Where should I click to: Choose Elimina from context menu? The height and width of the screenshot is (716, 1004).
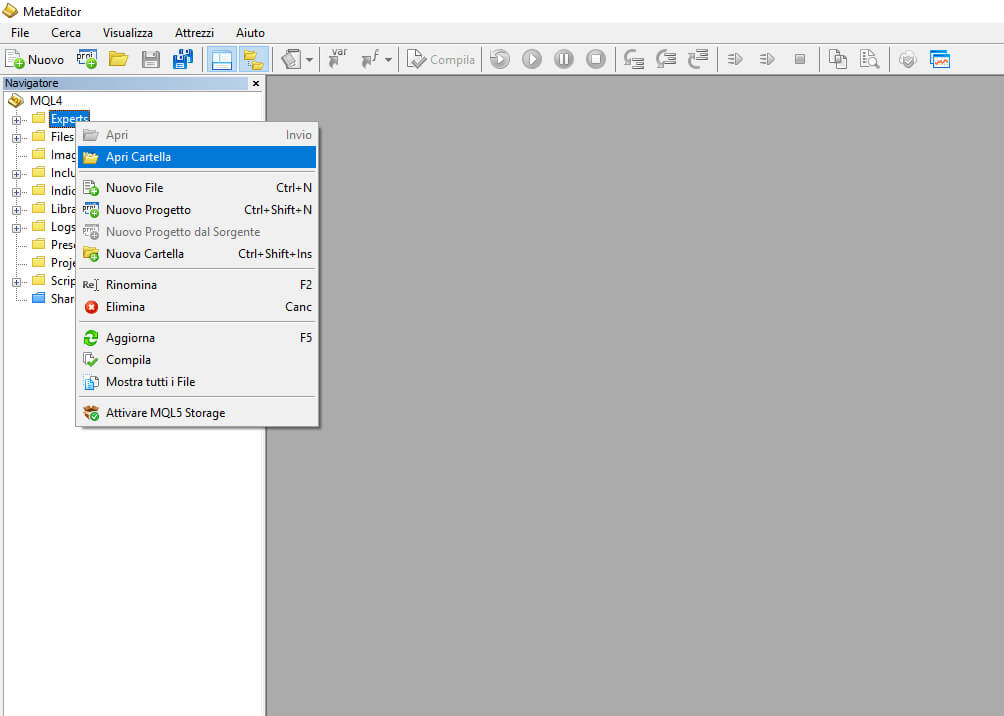click(197, 307)
